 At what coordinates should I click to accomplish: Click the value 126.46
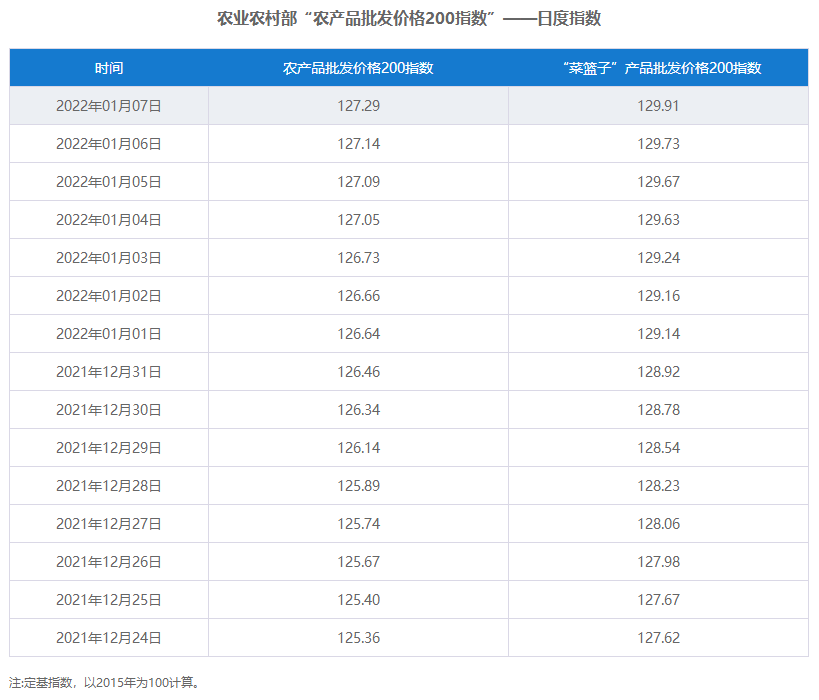coord(358,372)
